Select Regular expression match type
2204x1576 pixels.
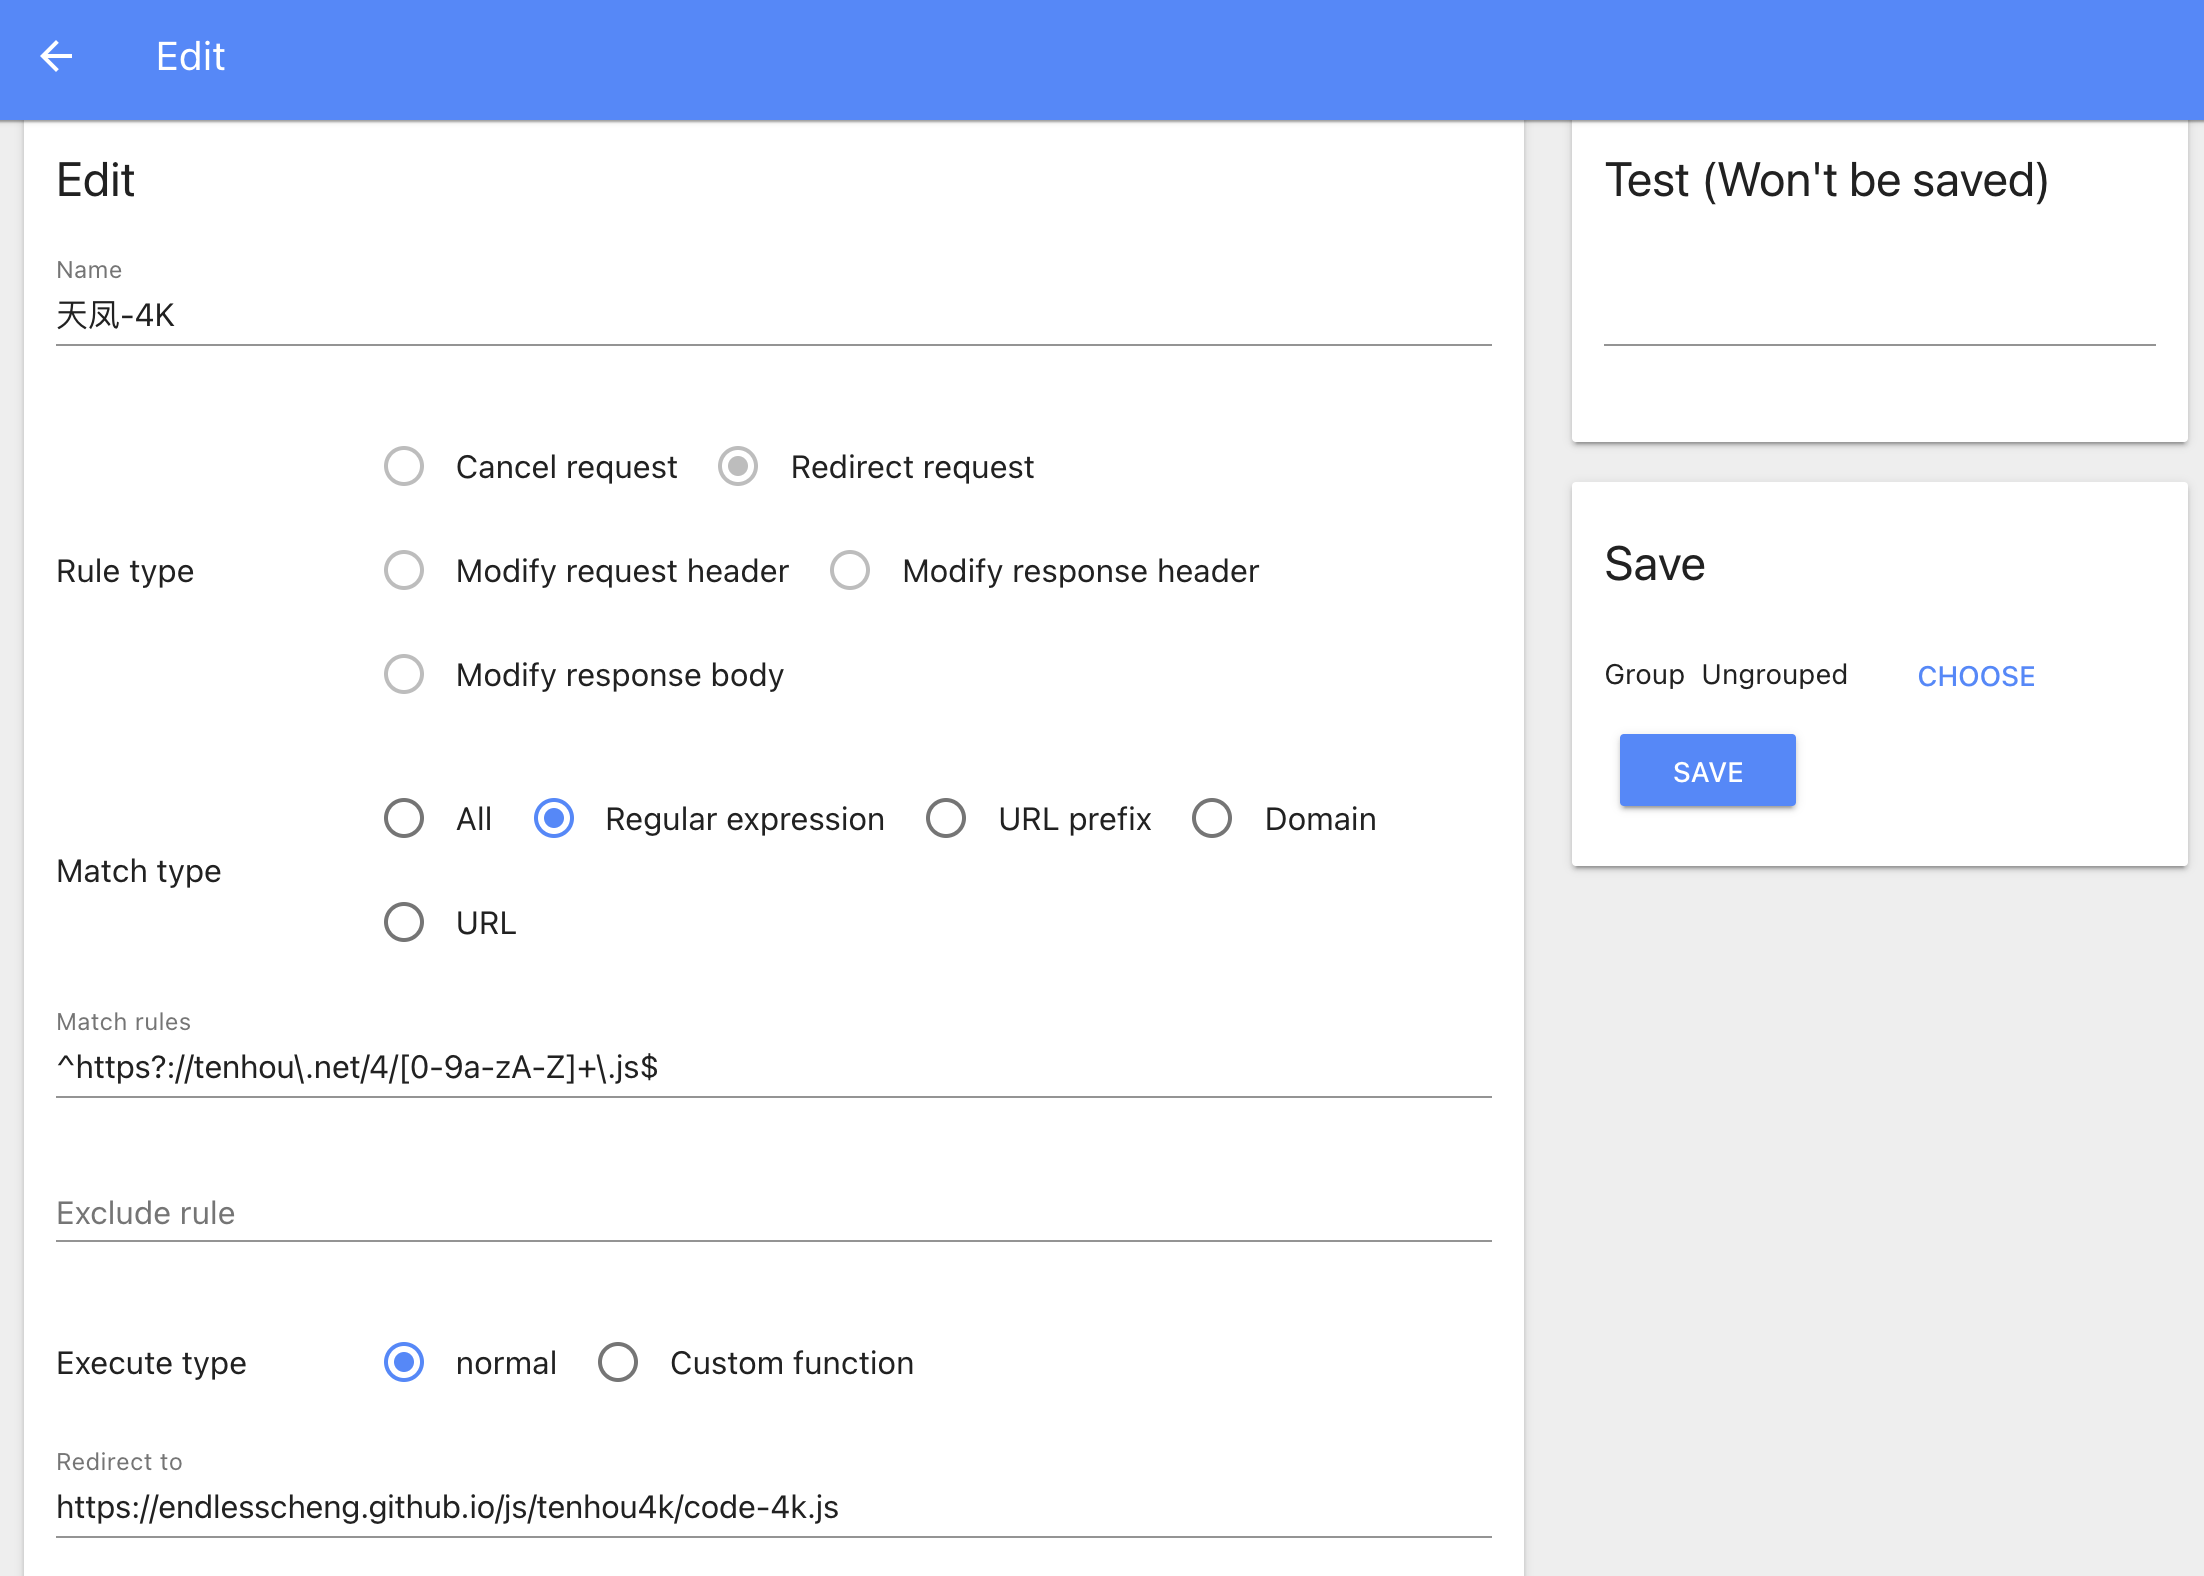(554, 819)
